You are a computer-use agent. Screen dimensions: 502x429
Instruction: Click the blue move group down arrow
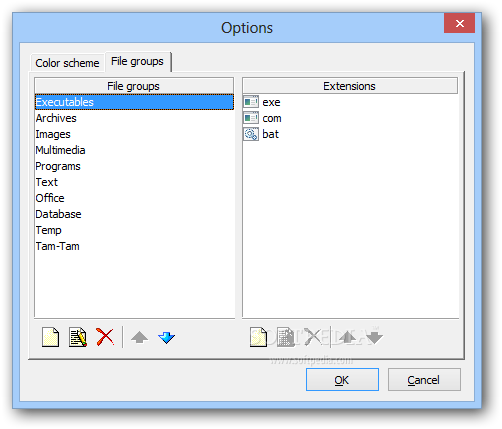pos(167,337)
